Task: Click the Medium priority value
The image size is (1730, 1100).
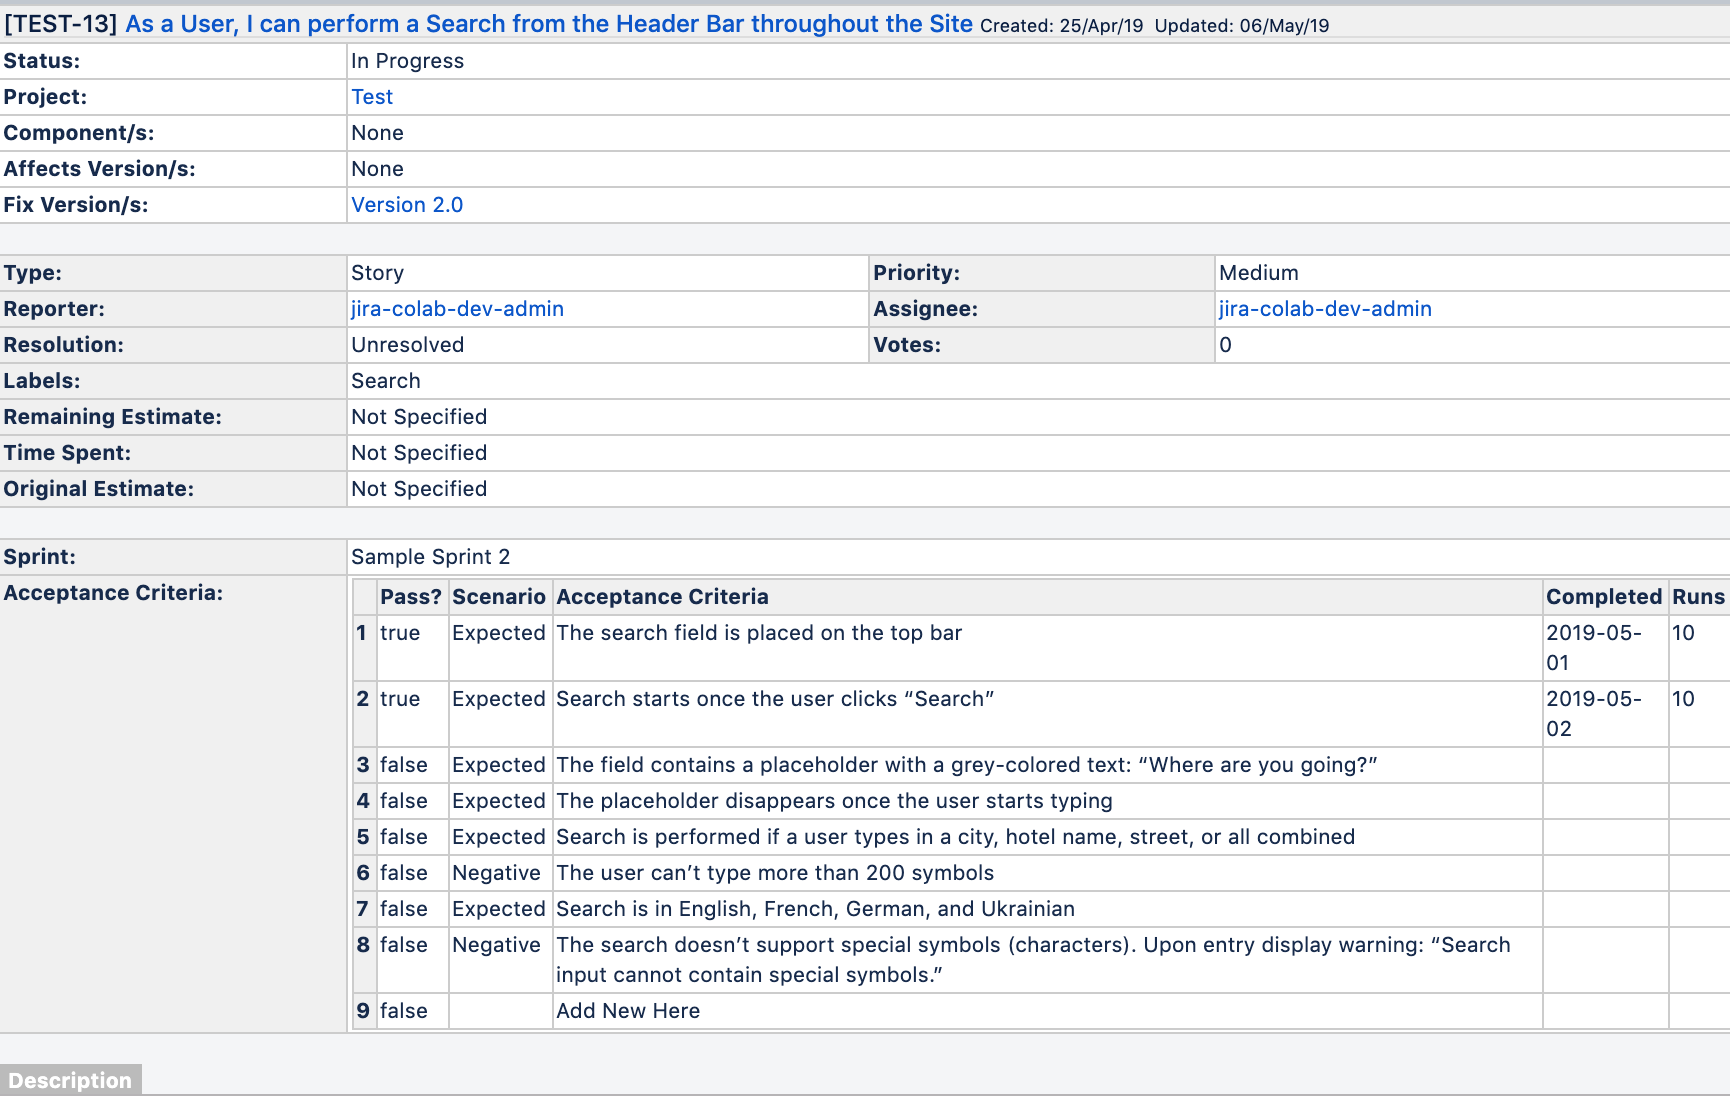Action: tap(1258, 273)
